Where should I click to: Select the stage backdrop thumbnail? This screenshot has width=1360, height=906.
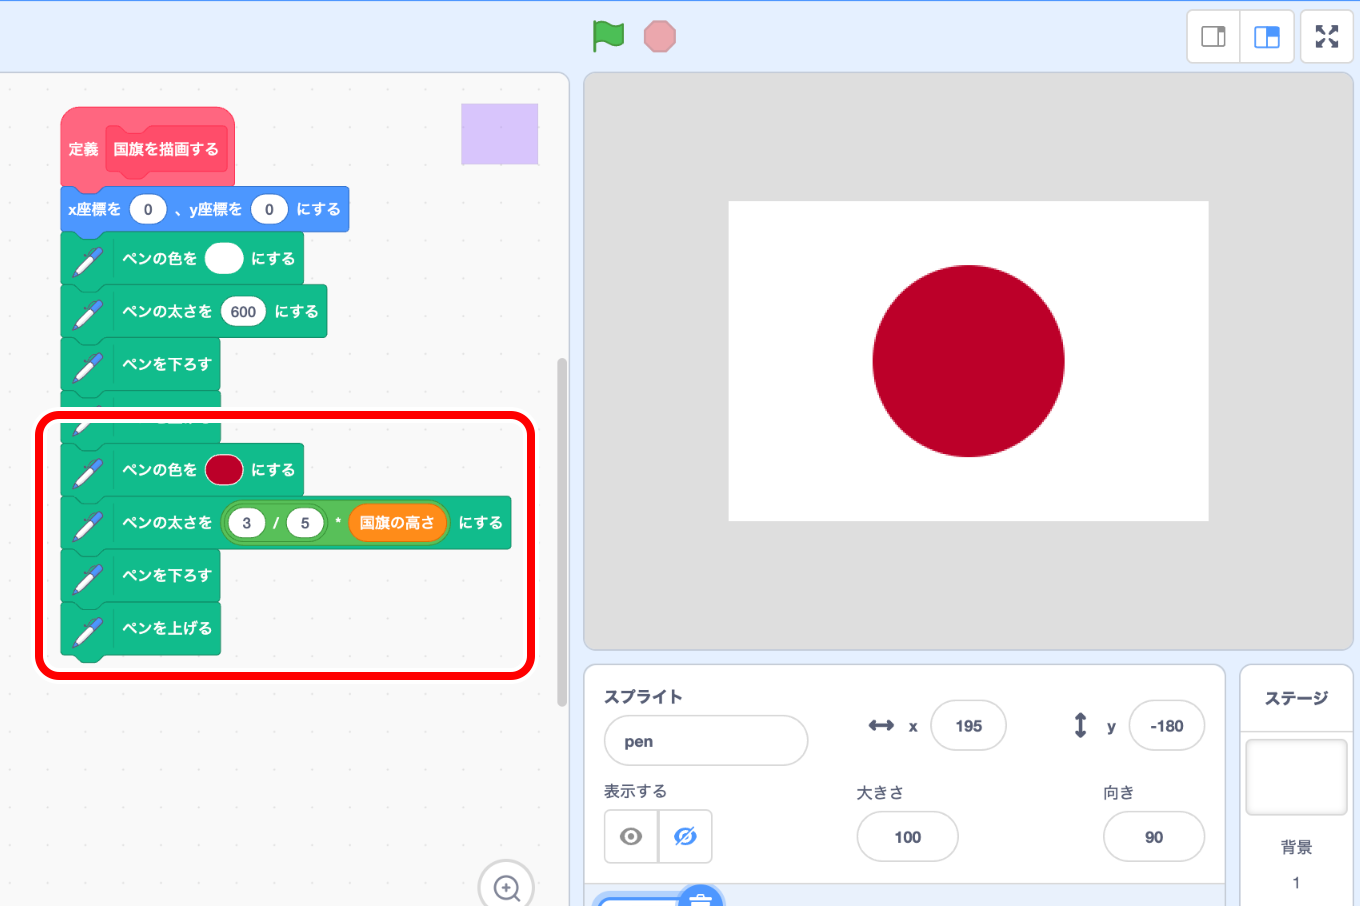click(1296, 778)
